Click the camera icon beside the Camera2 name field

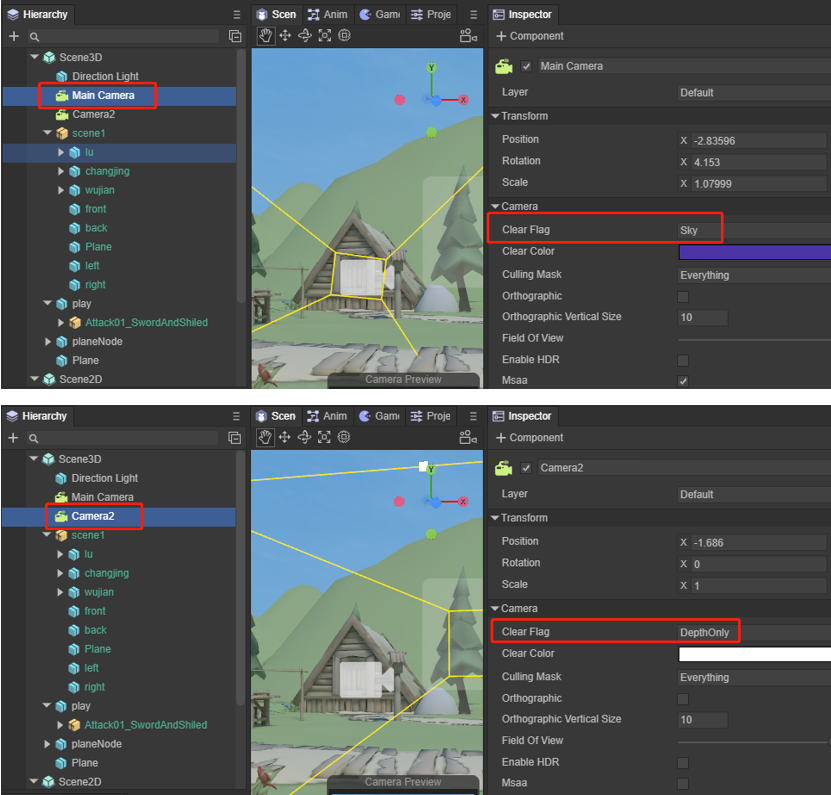(504, 468)
